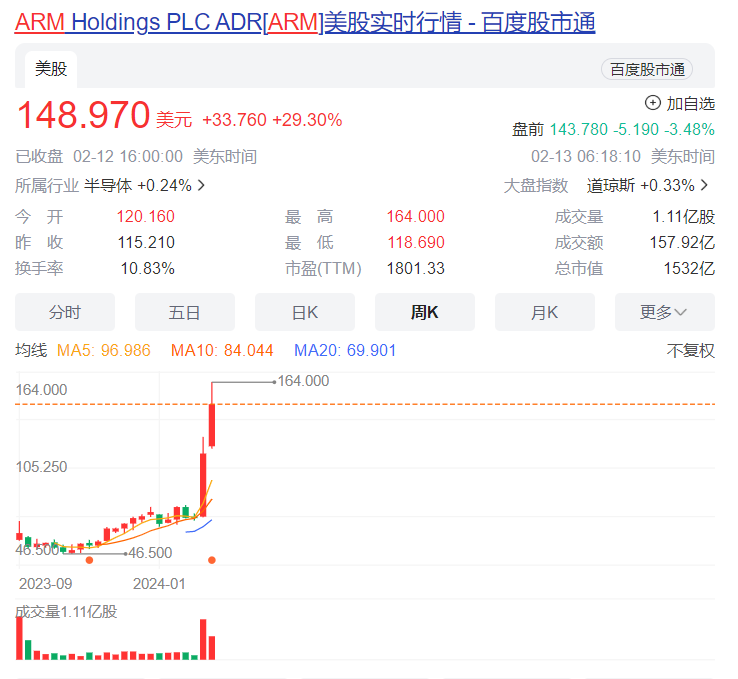Click the 成交量1.11亿股 volume chart label
The width and height of the screenshot is (738, 679).
point(66,612)
